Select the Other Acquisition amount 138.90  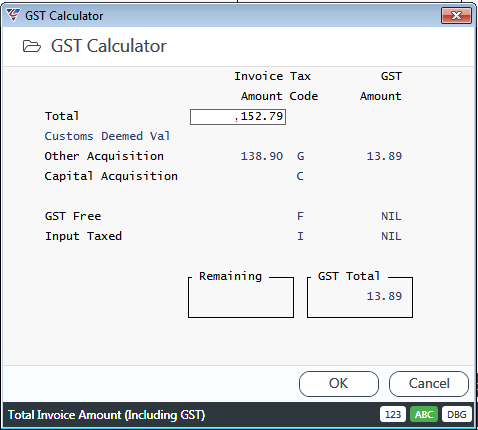coord(262,156)
